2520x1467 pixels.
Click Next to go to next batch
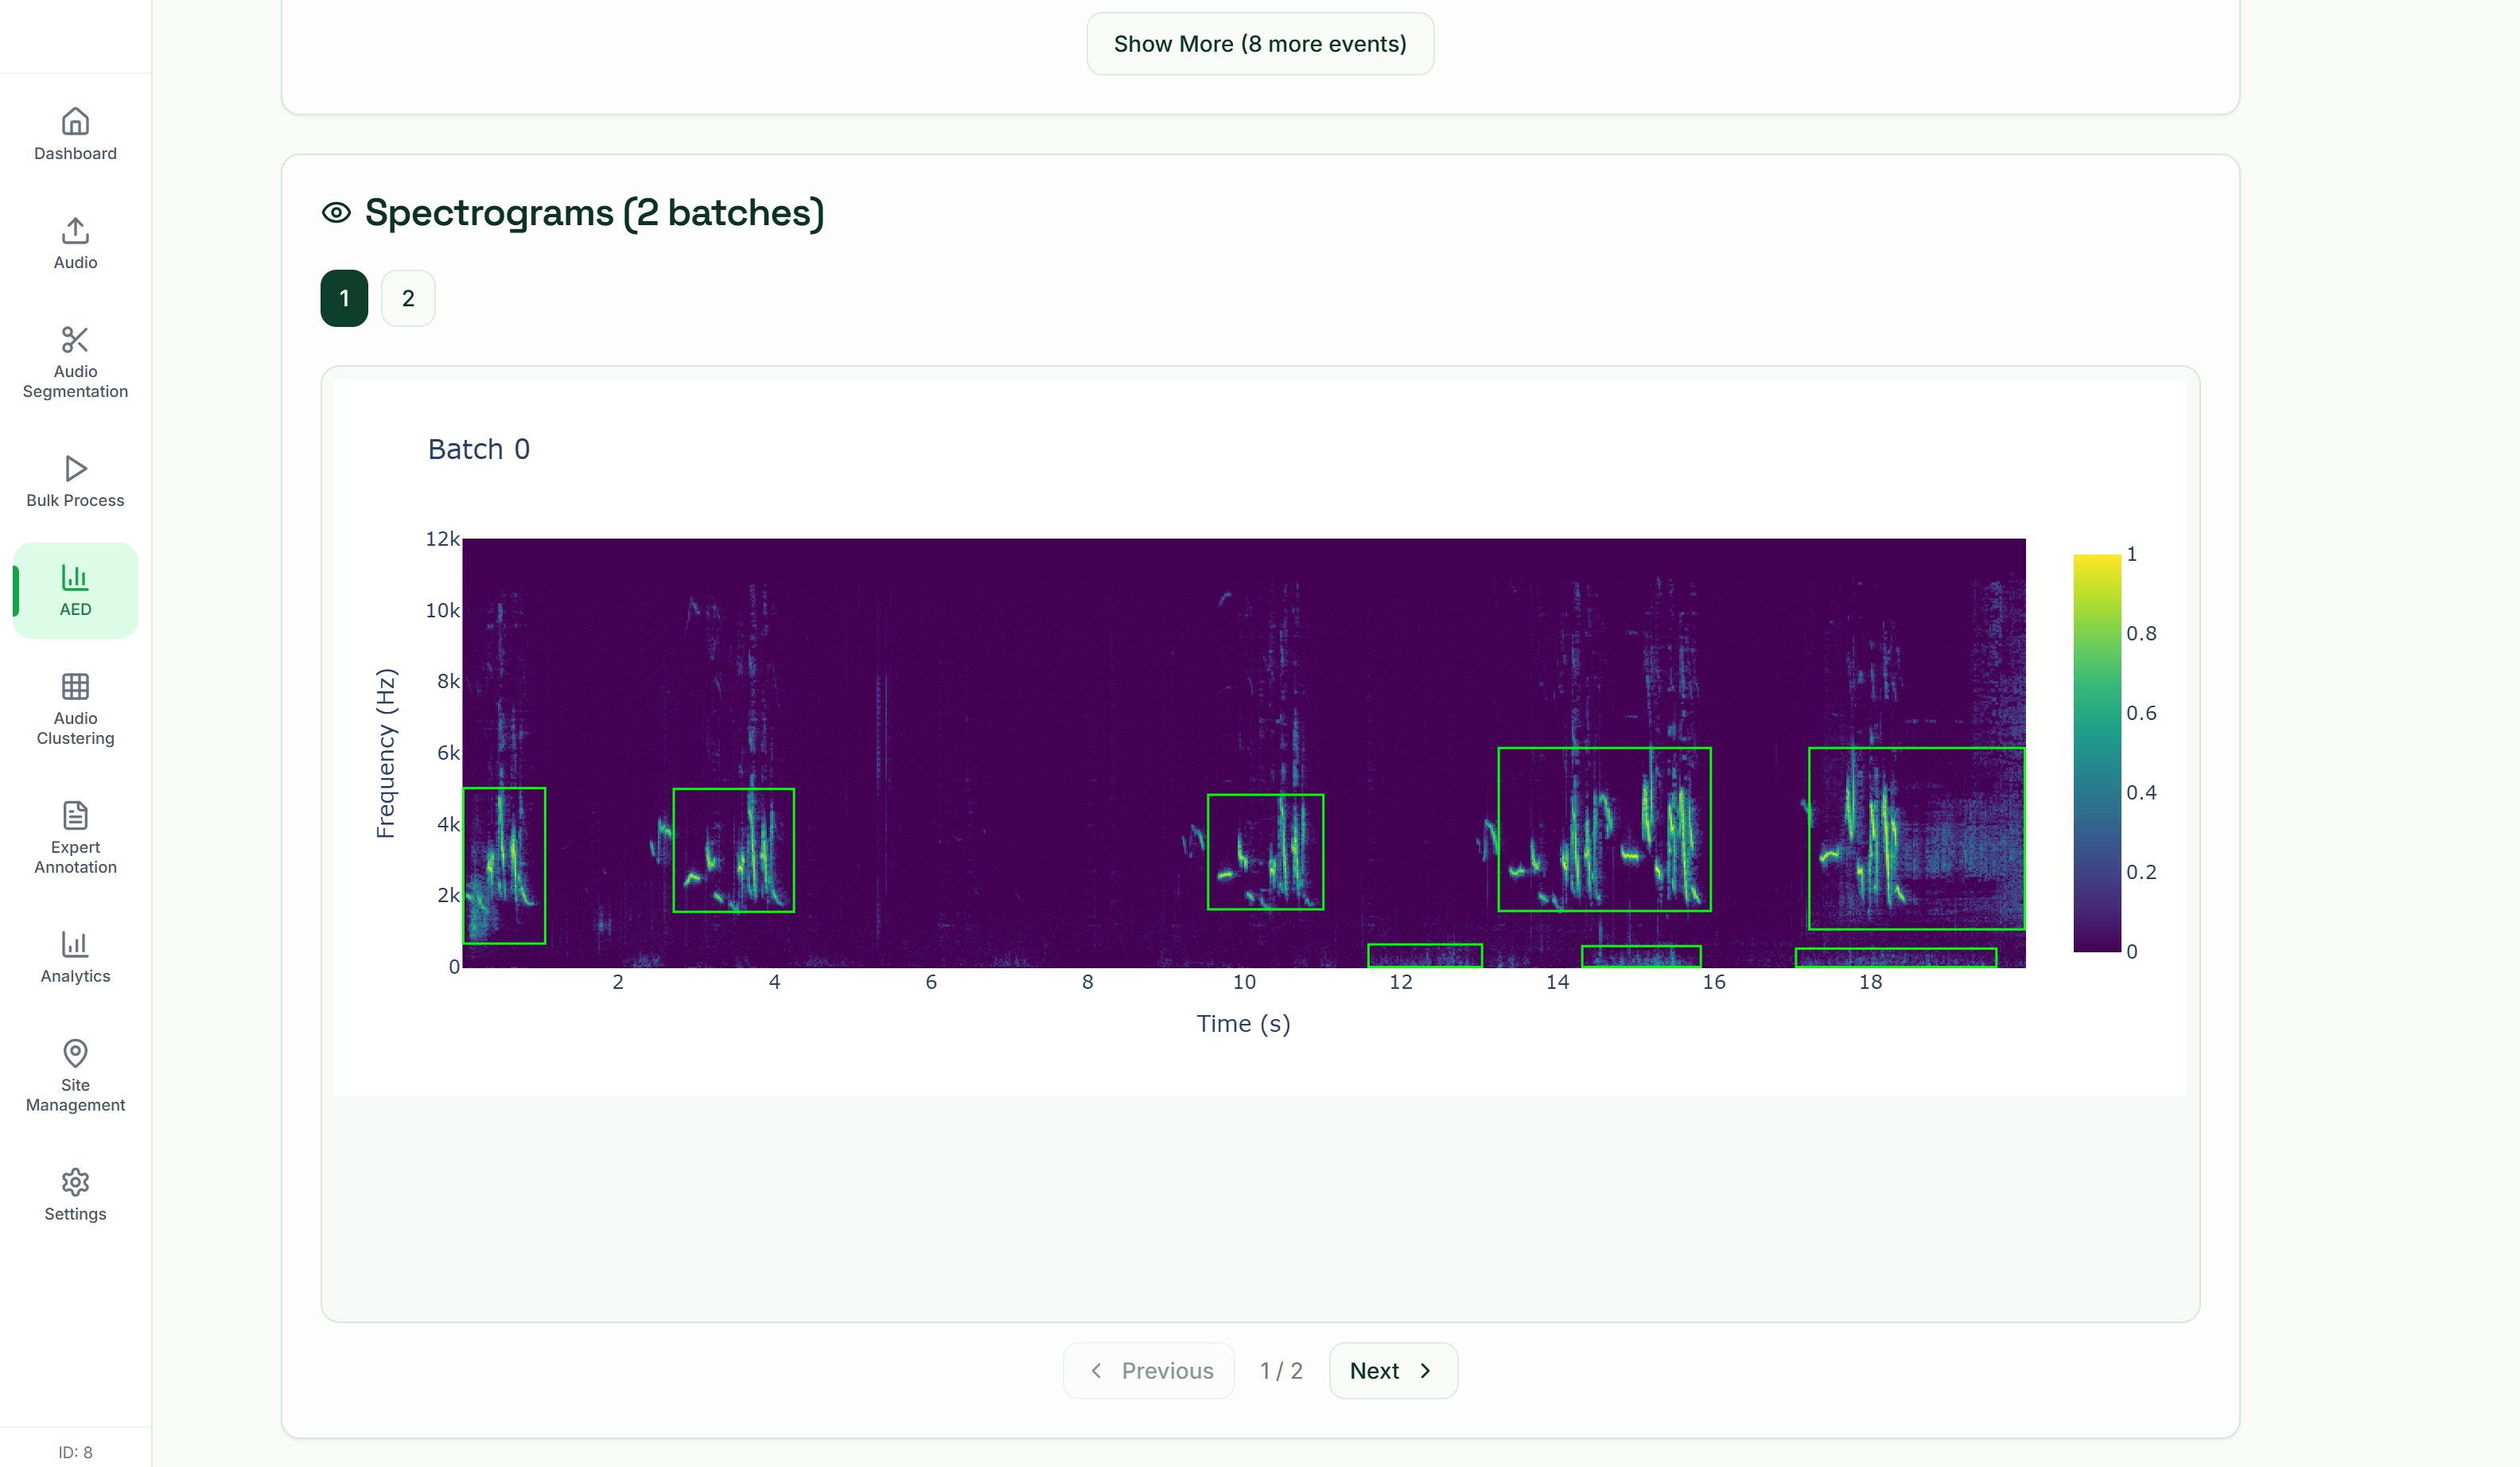1392,1371
